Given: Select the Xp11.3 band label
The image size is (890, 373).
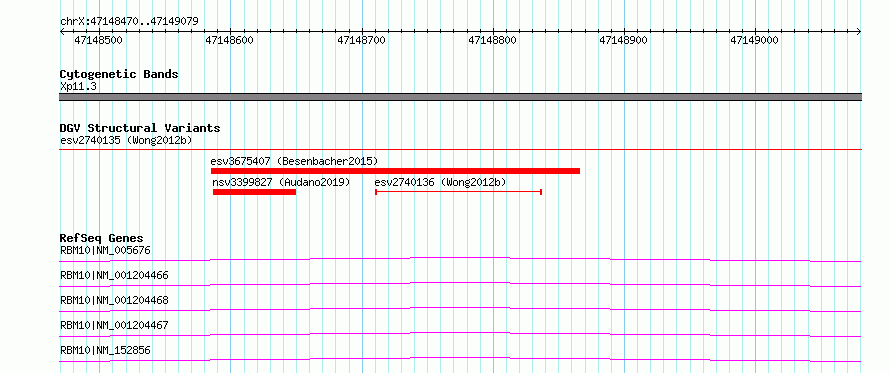Looking at the screenshot, I should pyautogui.click(x=78, y=87).
